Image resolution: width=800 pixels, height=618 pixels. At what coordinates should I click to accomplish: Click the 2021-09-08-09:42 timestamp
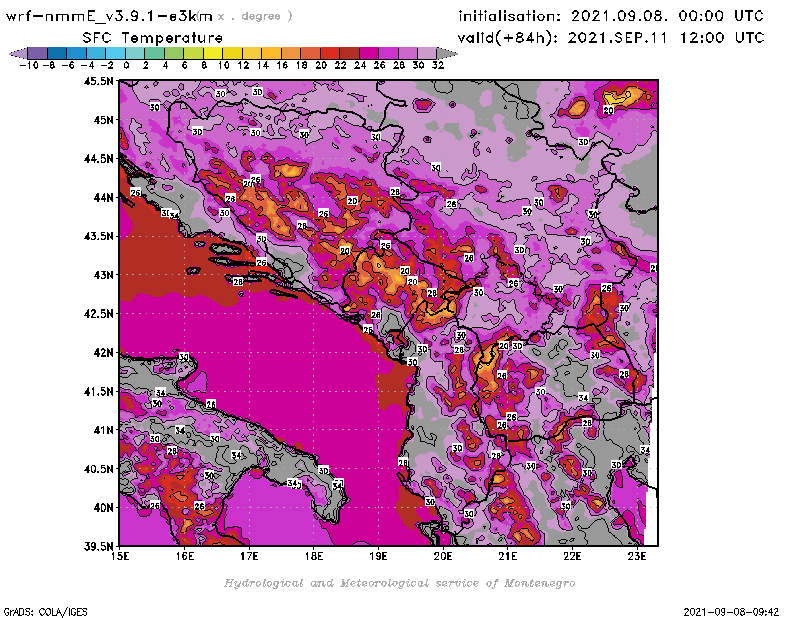click(x=732, y=610)
